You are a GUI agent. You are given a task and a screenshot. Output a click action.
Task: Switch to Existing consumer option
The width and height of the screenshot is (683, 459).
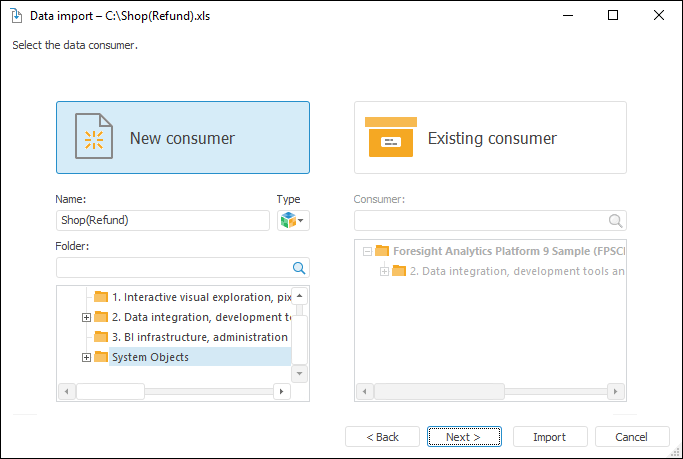point(490,138)
